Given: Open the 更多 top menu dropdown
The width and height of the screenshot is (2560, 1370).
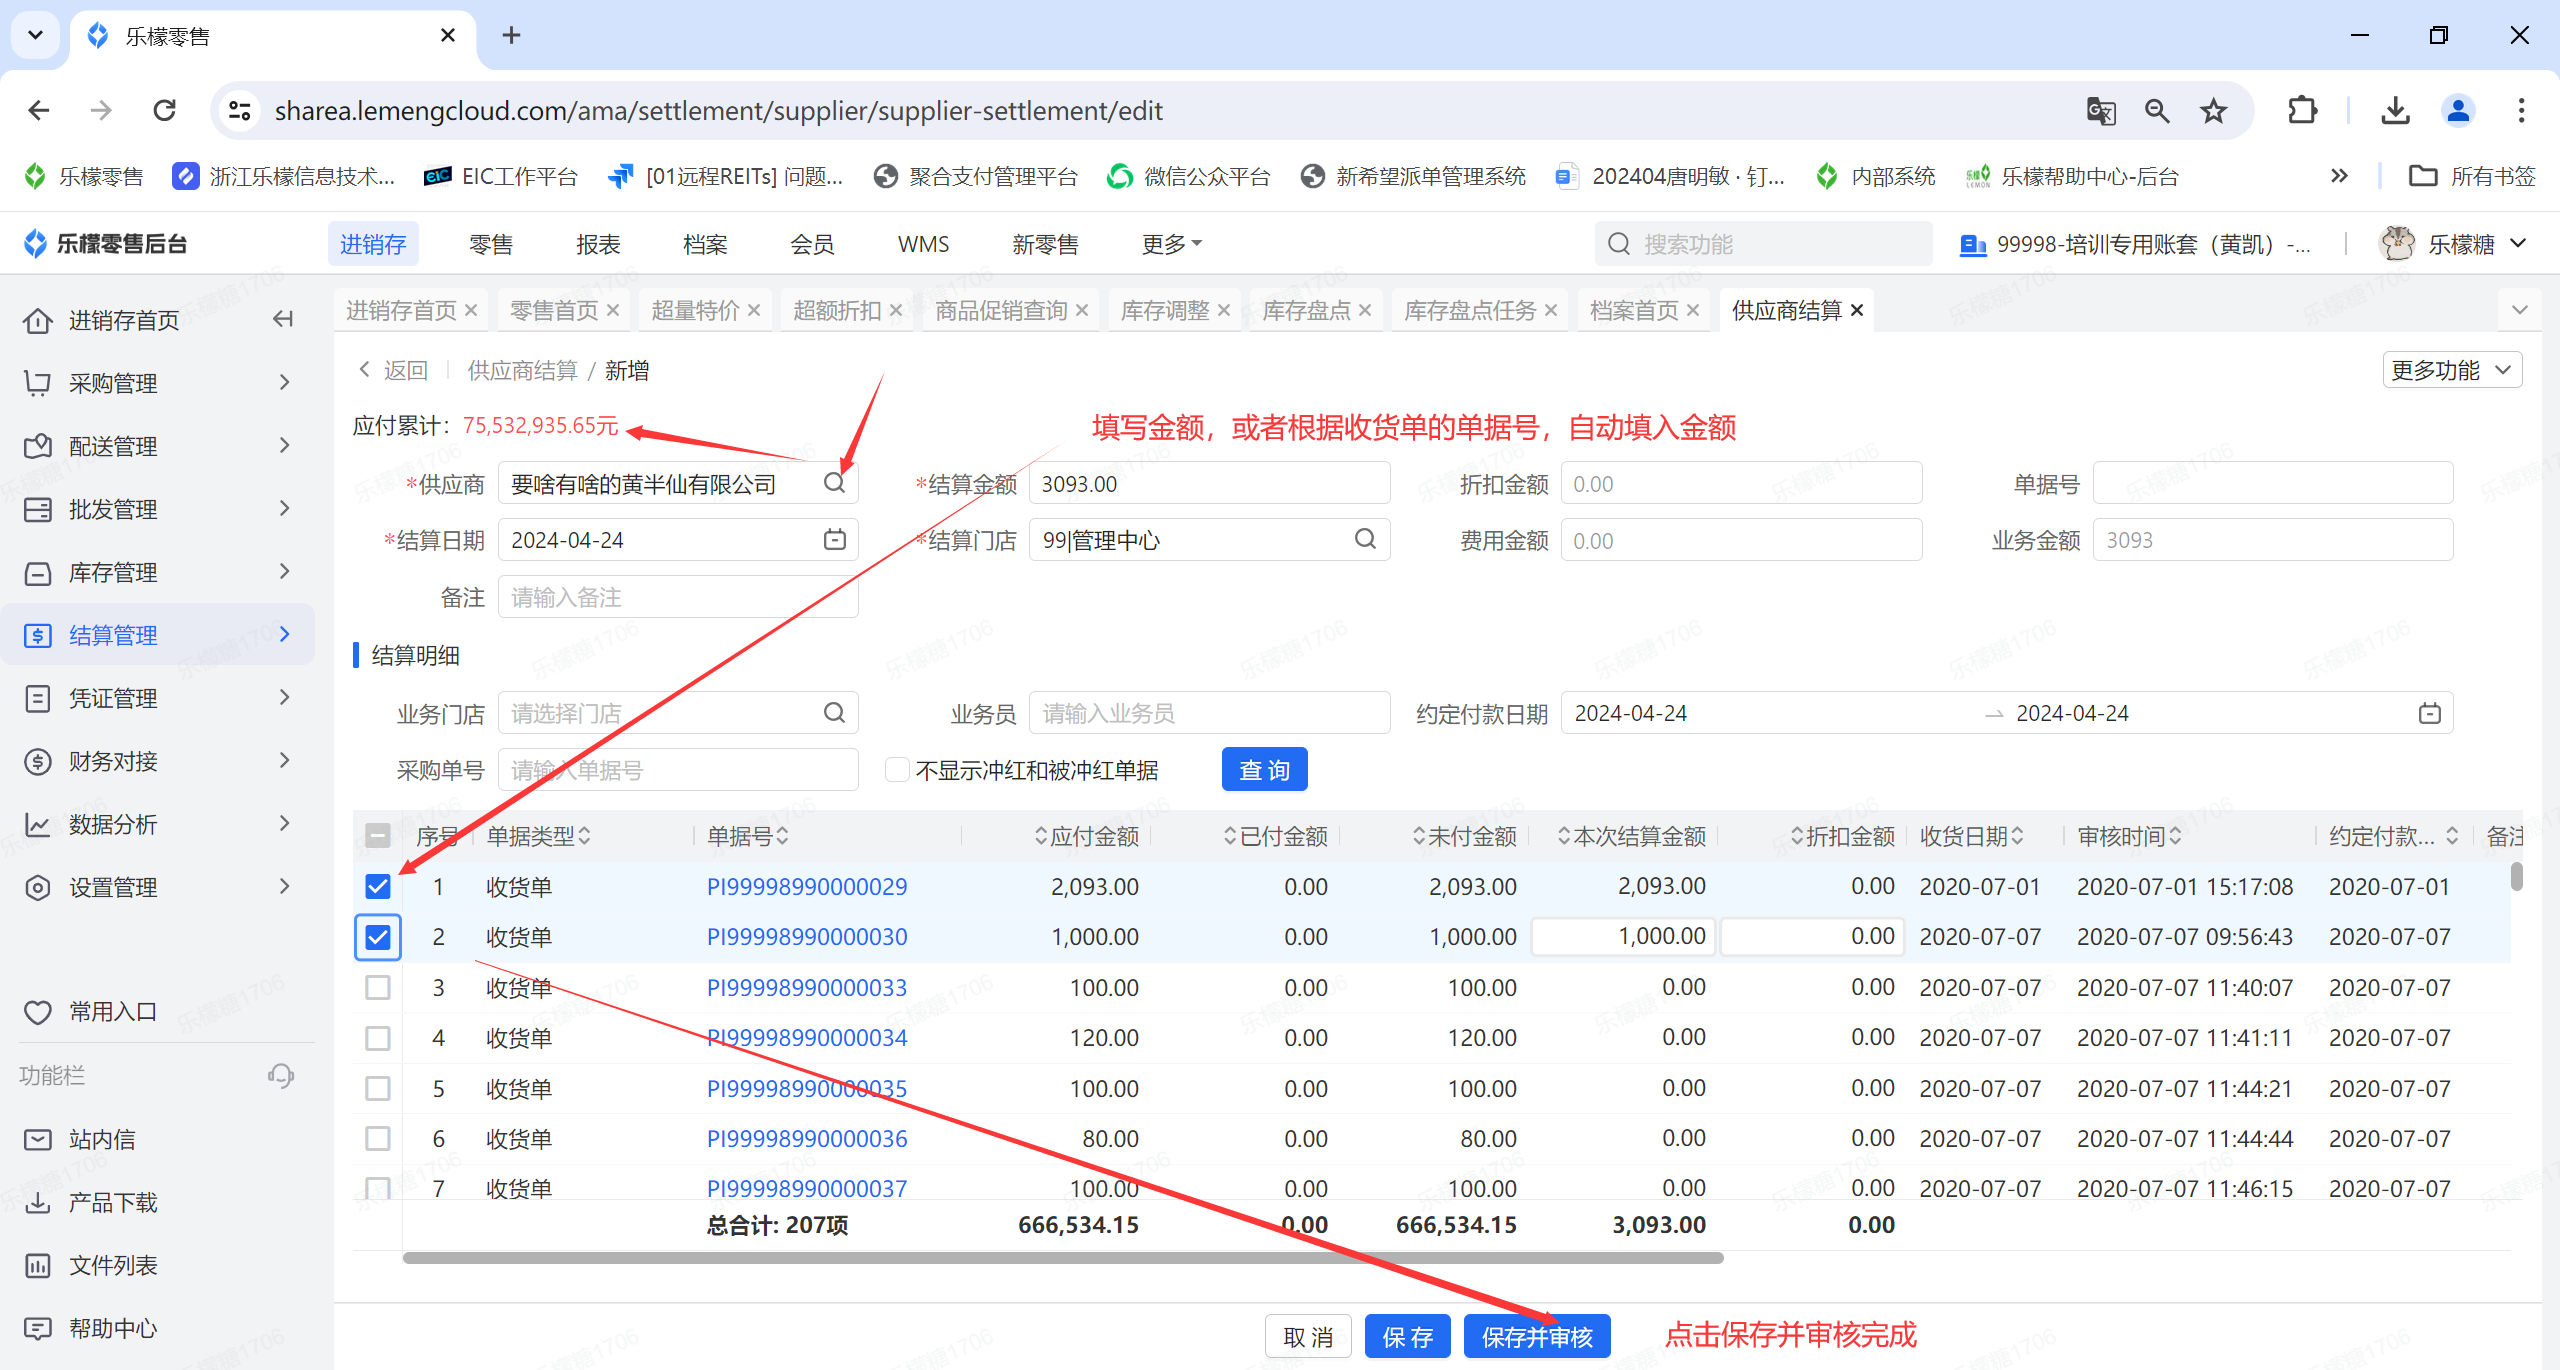Looking at the screenshot, I should point(1172,244).
